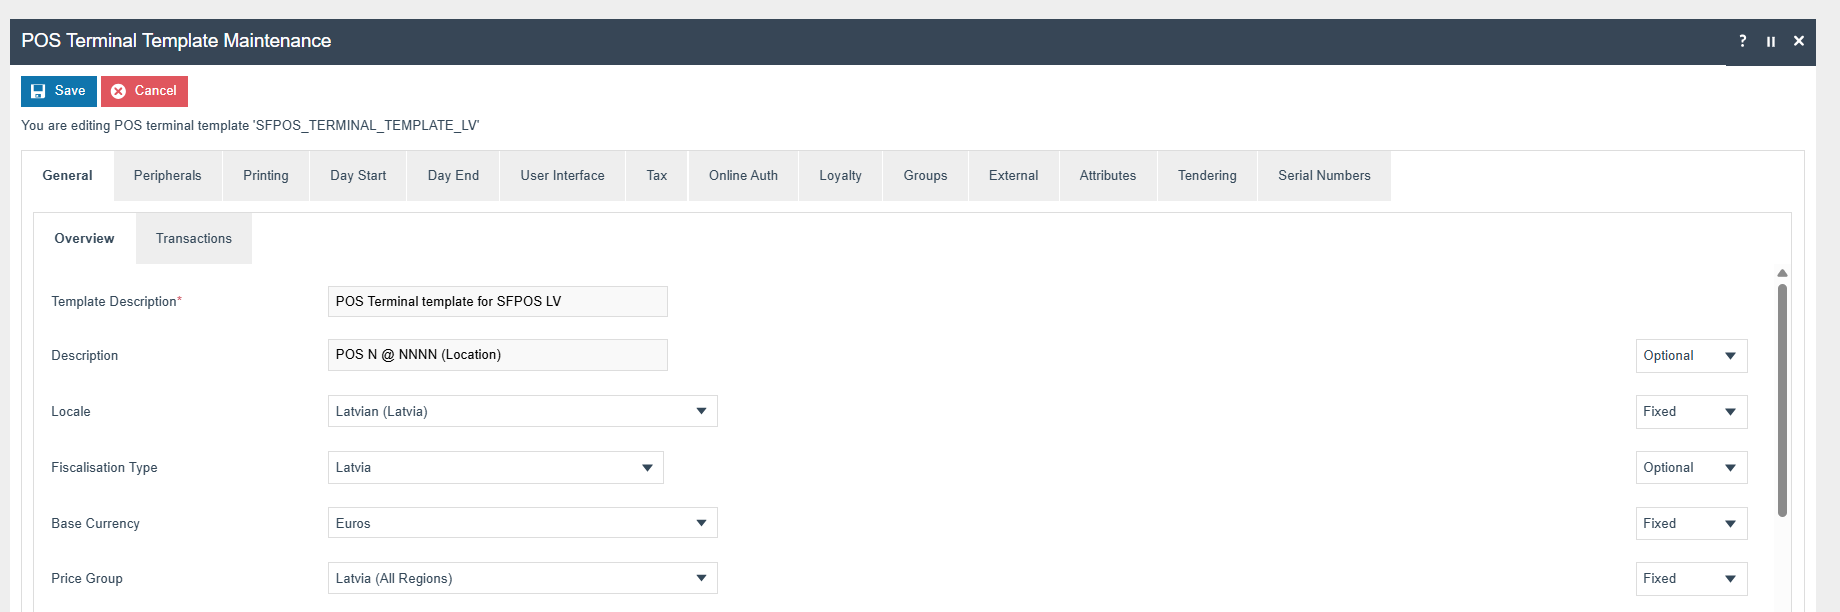Screen dimensions: 1840x612
Task: Click the Description text field
Action: (x=497, y=355)
